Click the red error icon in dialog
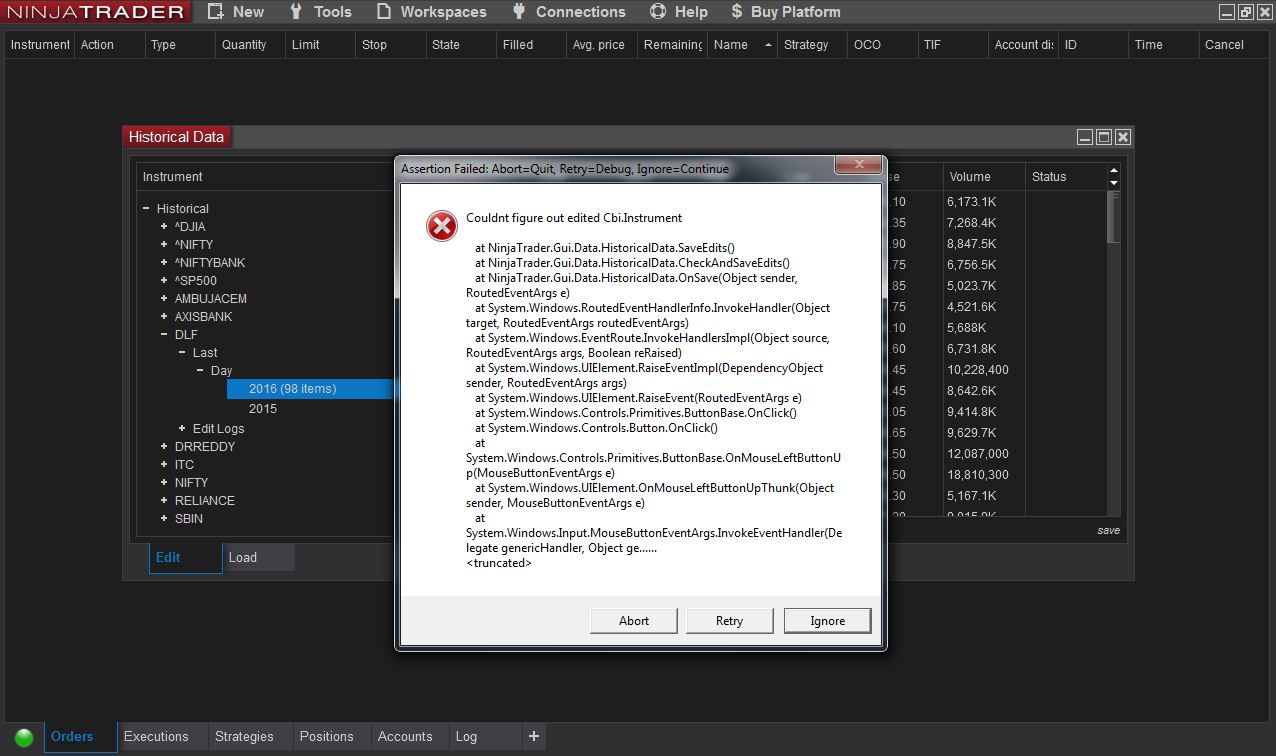Screen dimensions: 1276x756 441,226
